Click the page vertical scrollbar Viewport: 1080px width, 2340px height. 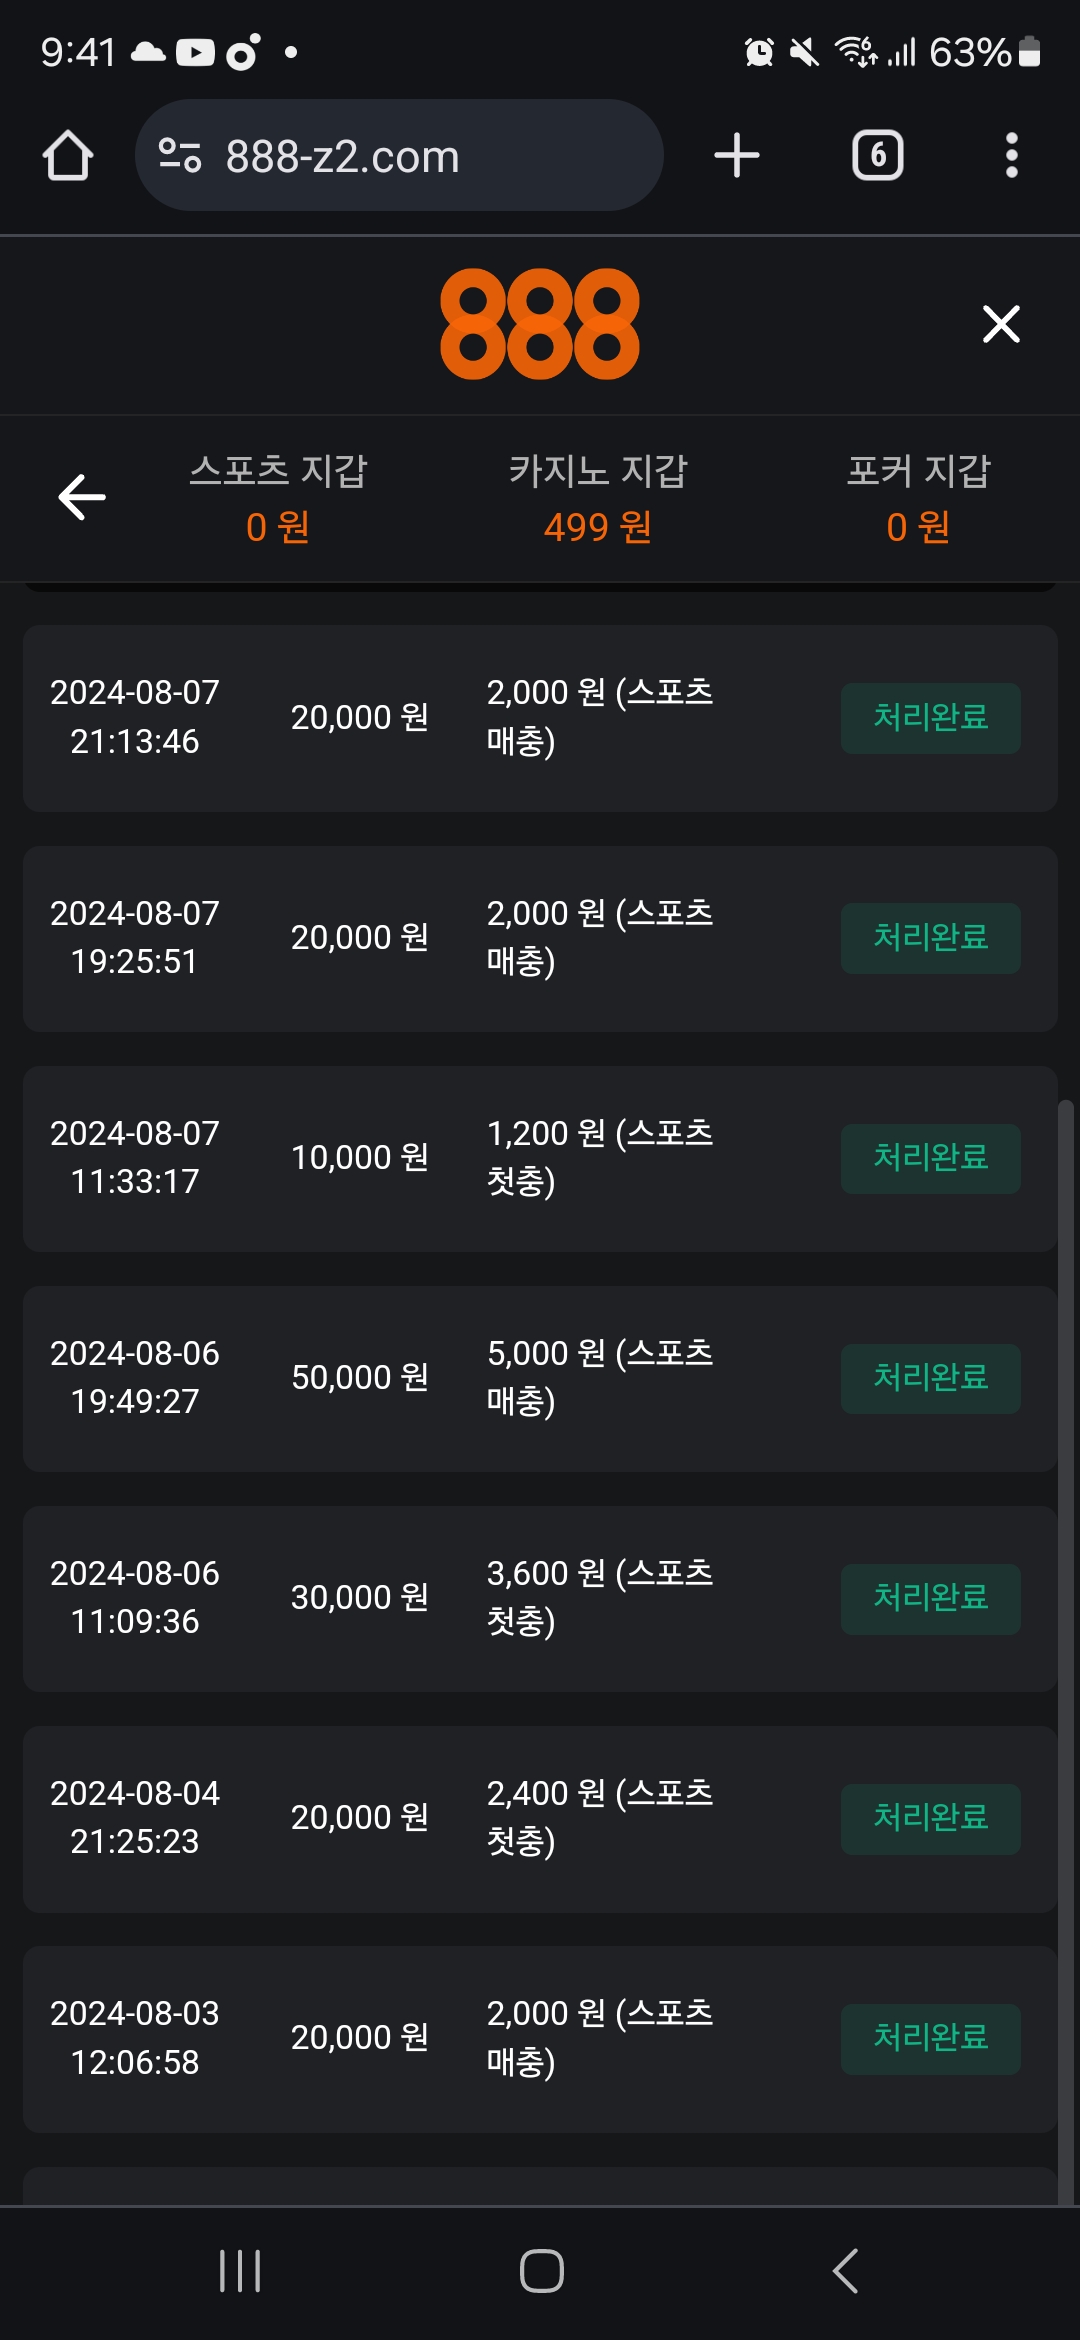1066,1600
